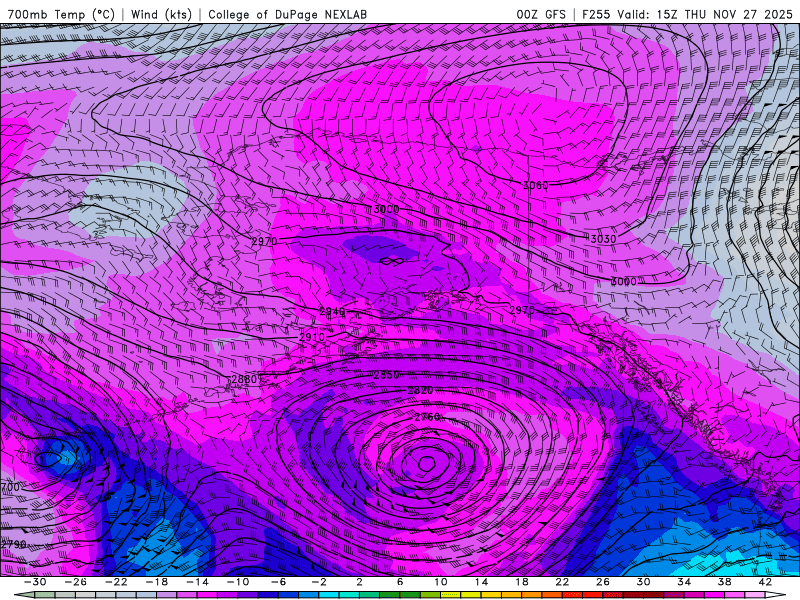Image resolution: width=800 pixels, height=600 pixels.
Task: Click the 'Valid: 15Z THU NOV 27 2025' text
Action: click(705, 14)
